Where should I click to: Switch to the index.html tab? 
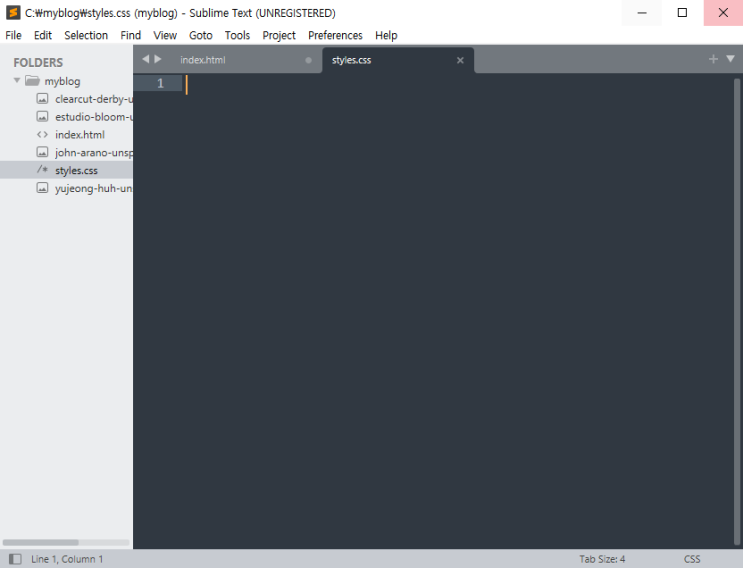coord(244,60)
